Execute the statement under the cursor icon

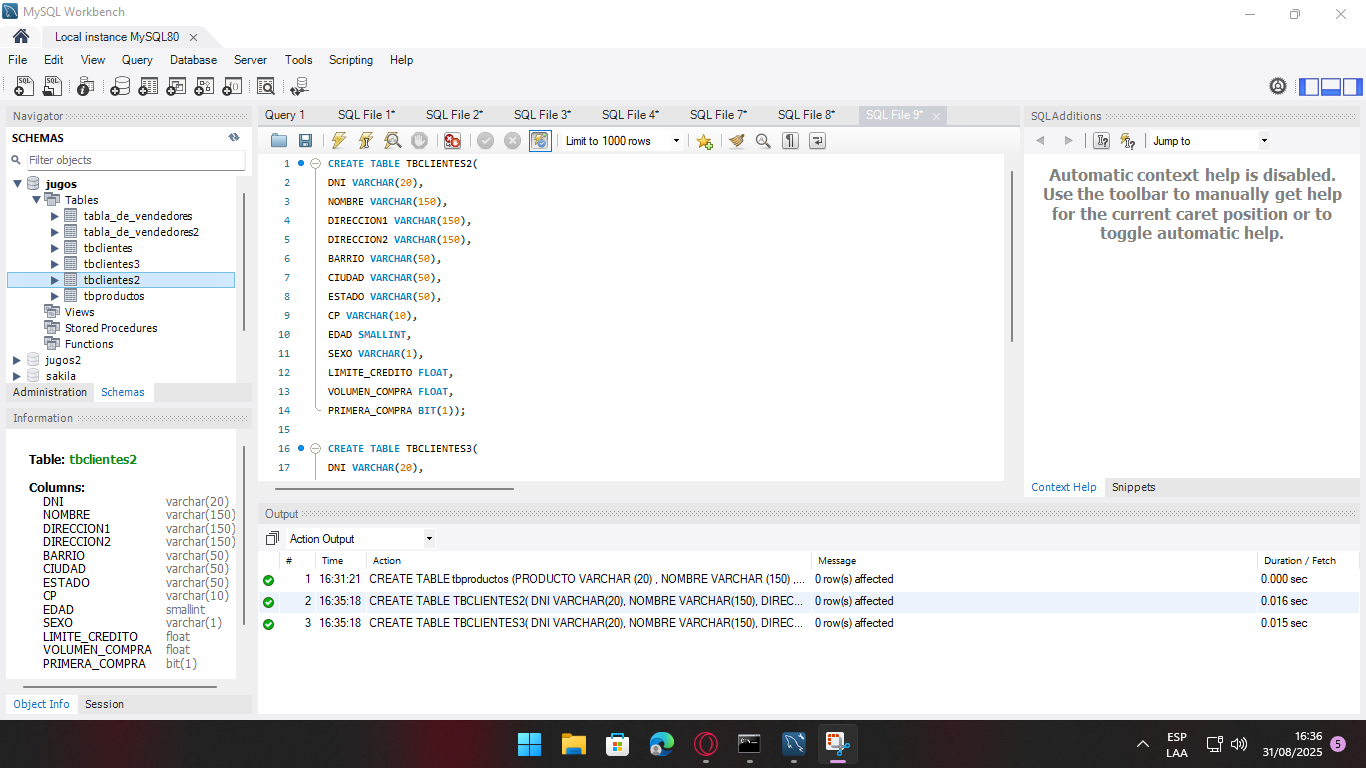pyautogui.click(x=366, y=141)
